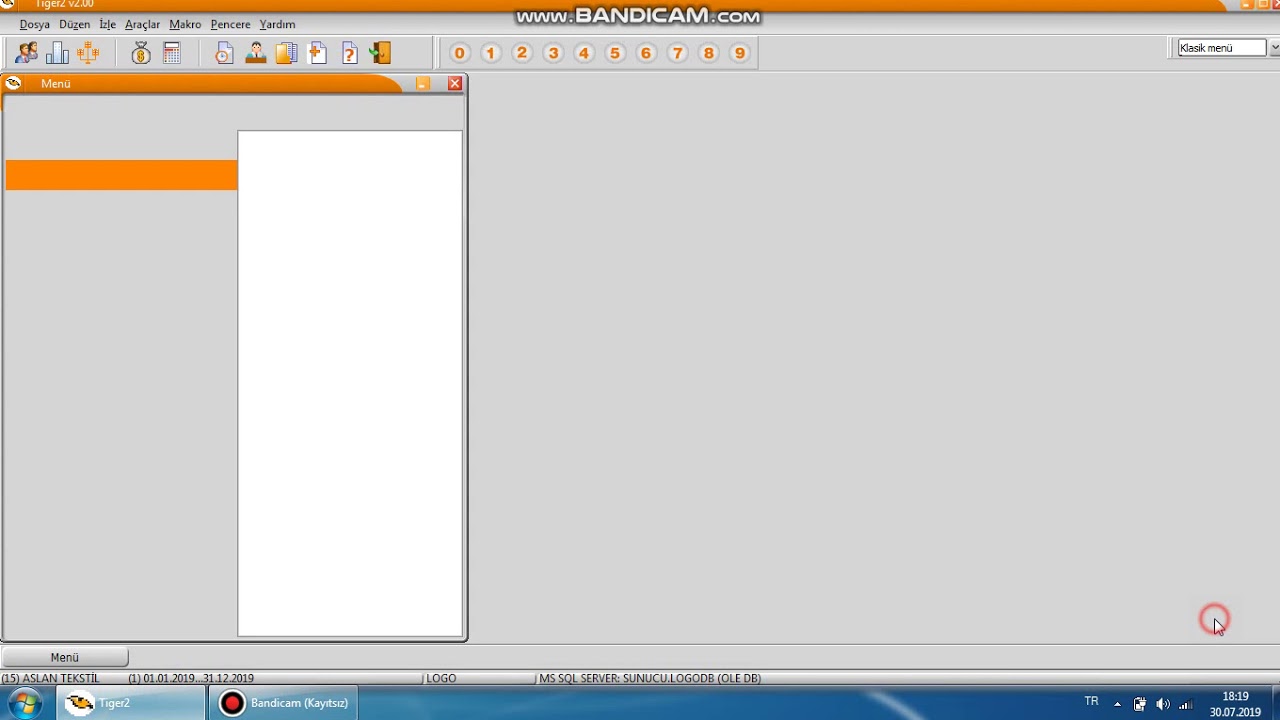Open the Windows Start menu
1280x720 pixels.
[25, 703]
